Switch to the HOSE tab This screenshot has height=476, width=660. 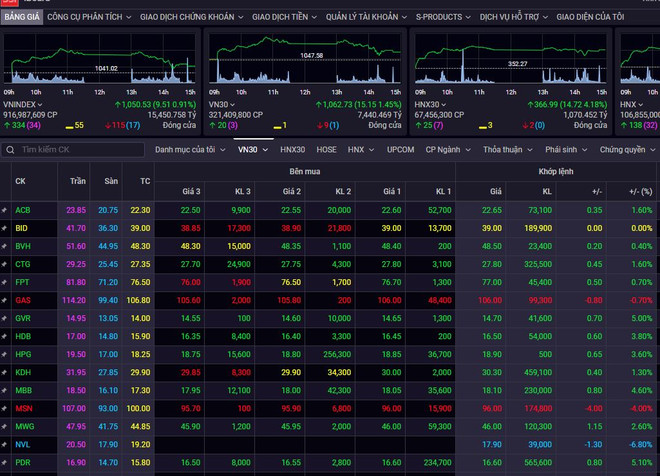point(326,149)
